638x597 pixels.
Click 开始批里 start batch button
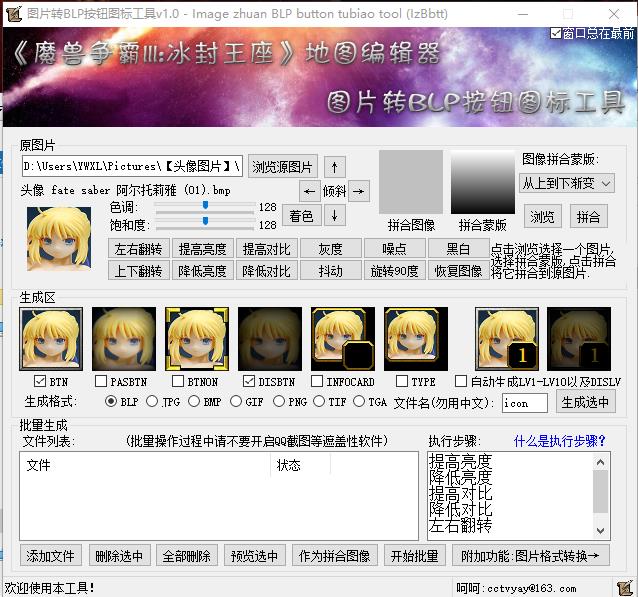pyautogui.click(x=415, y=556)
